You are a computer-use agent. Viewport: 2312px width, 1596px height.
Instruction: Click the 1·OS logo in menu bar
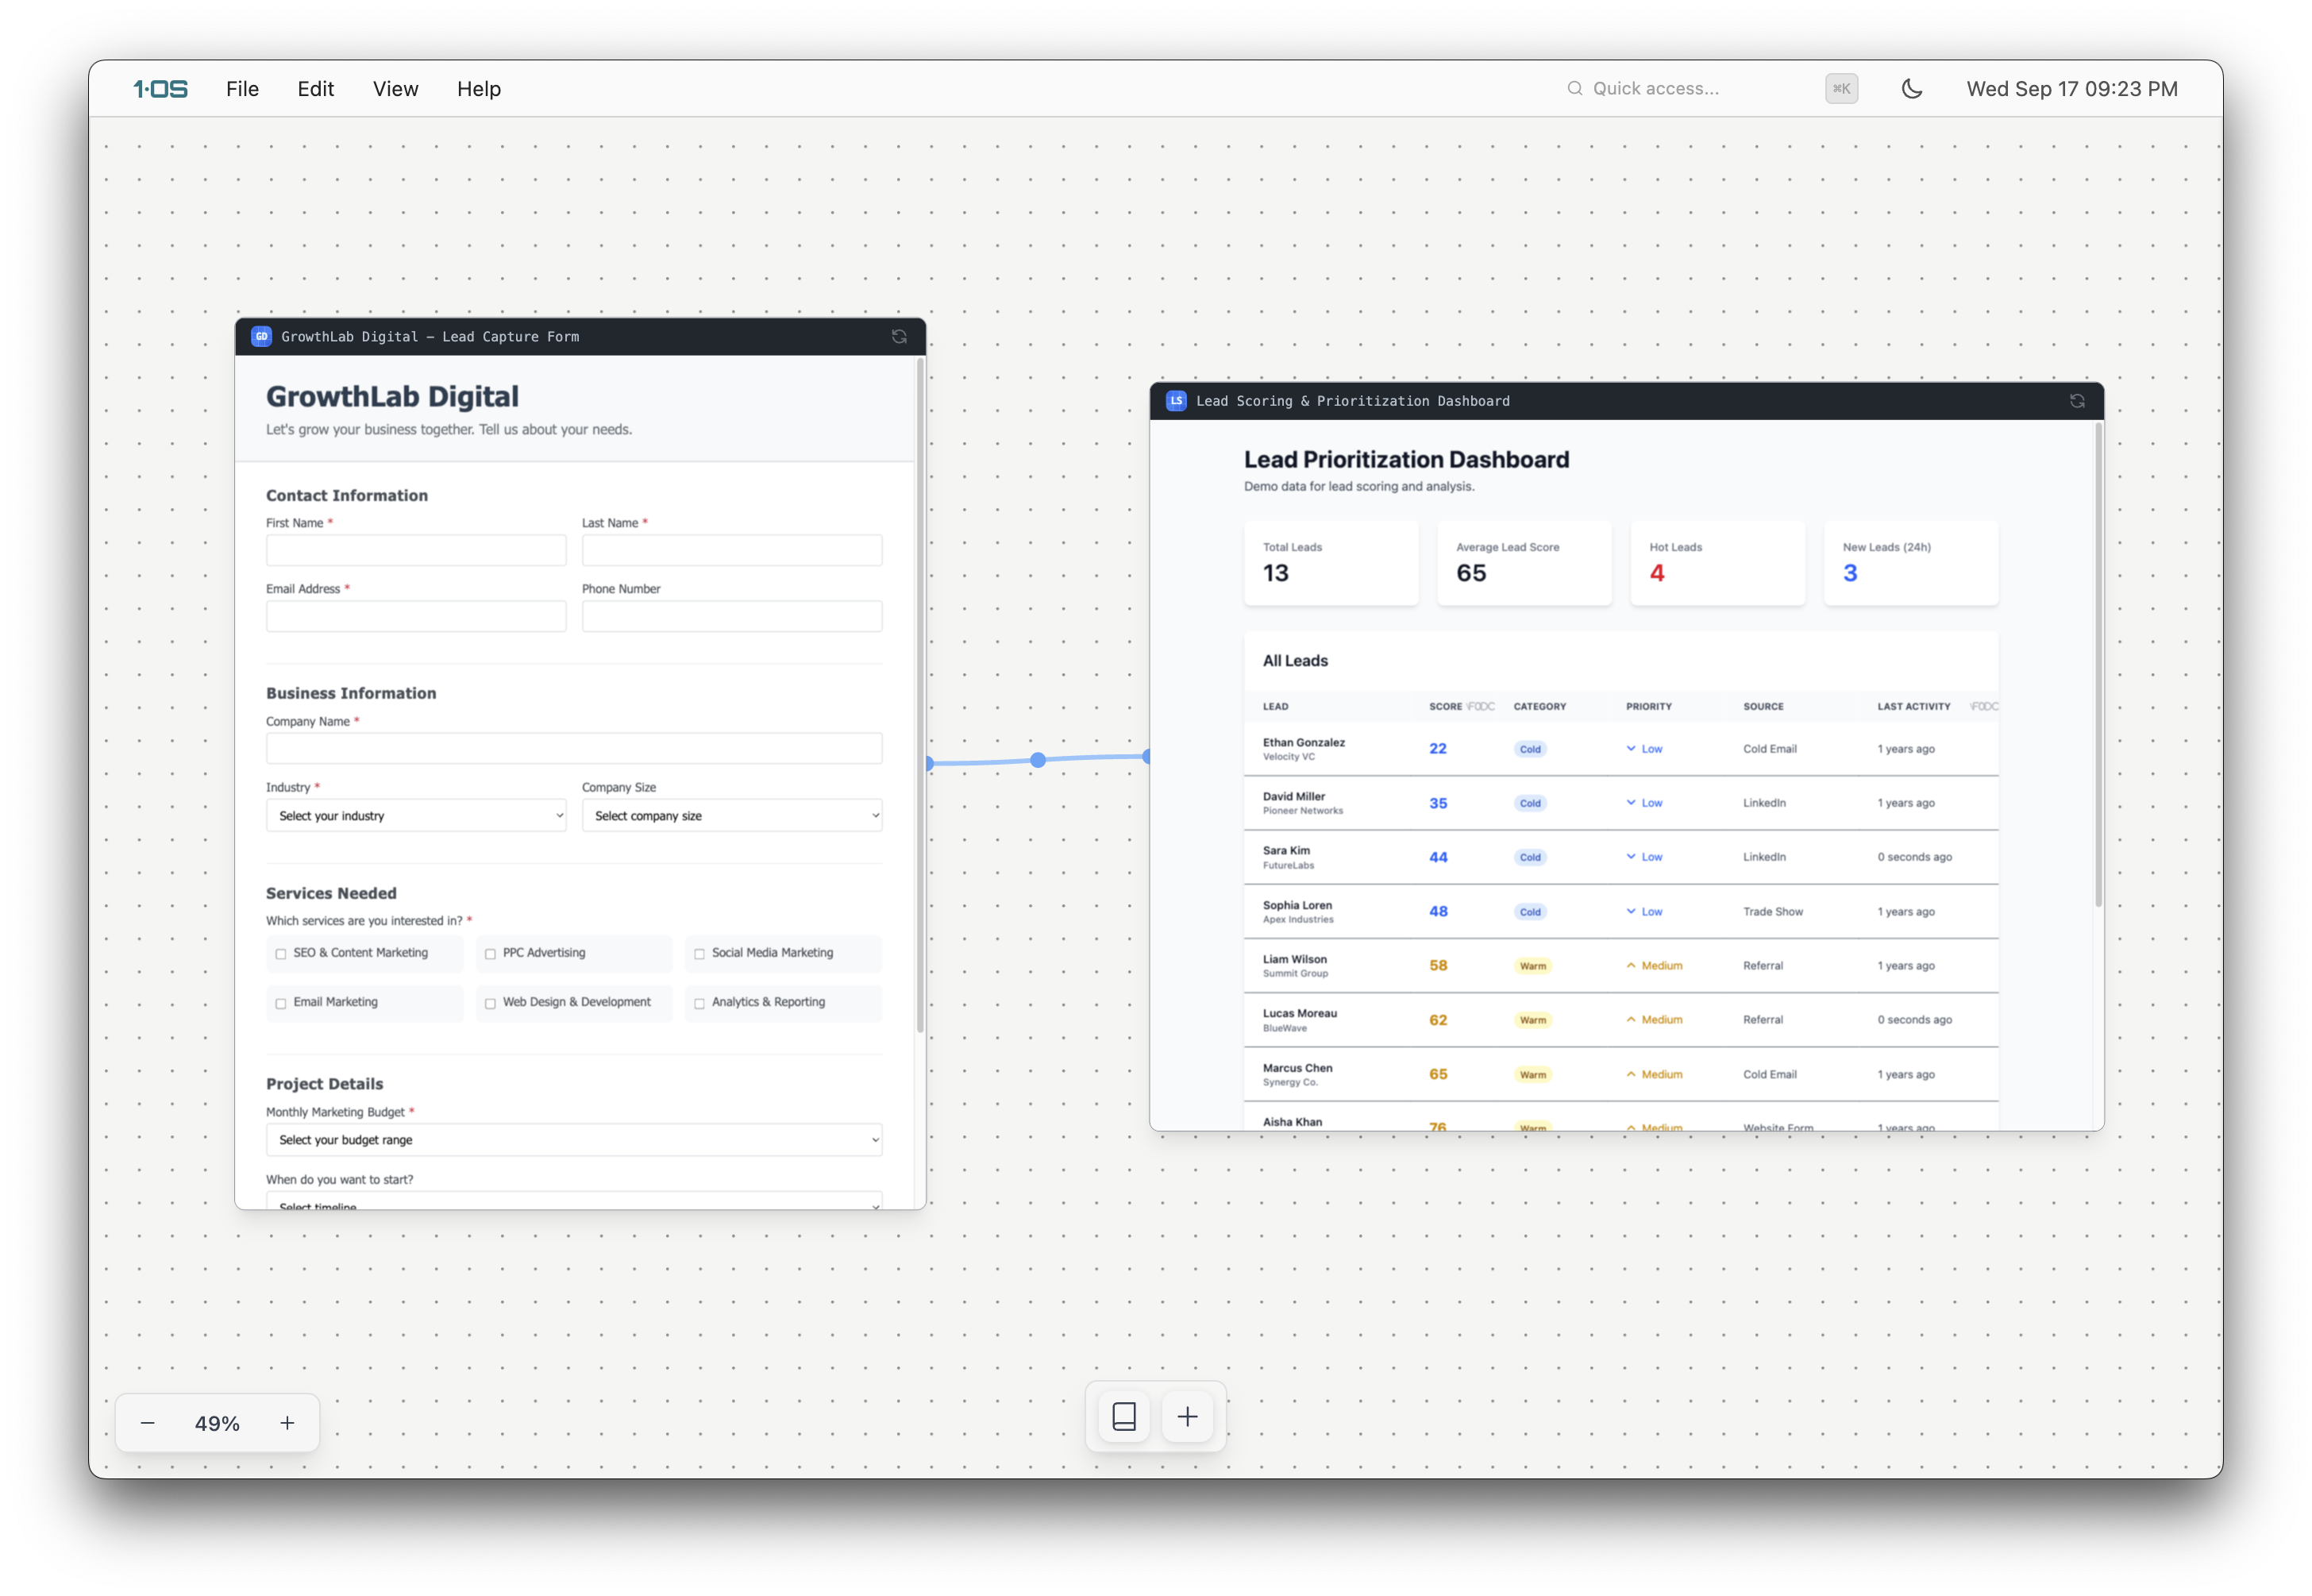tap(161, 89)
